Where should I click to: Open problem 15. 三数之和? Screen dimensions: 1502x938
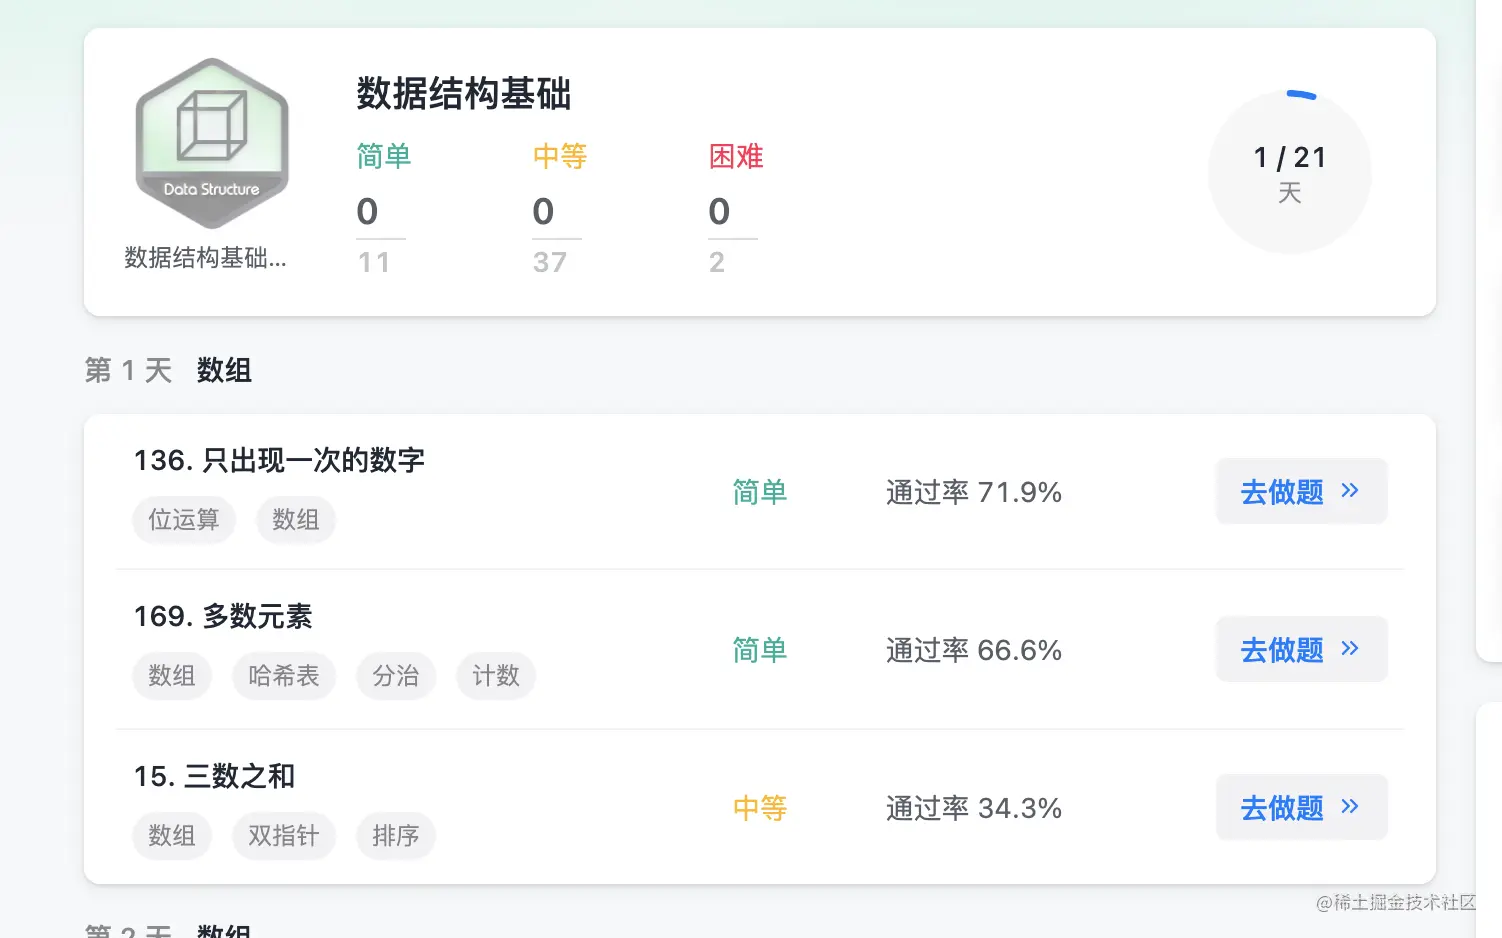214,776
